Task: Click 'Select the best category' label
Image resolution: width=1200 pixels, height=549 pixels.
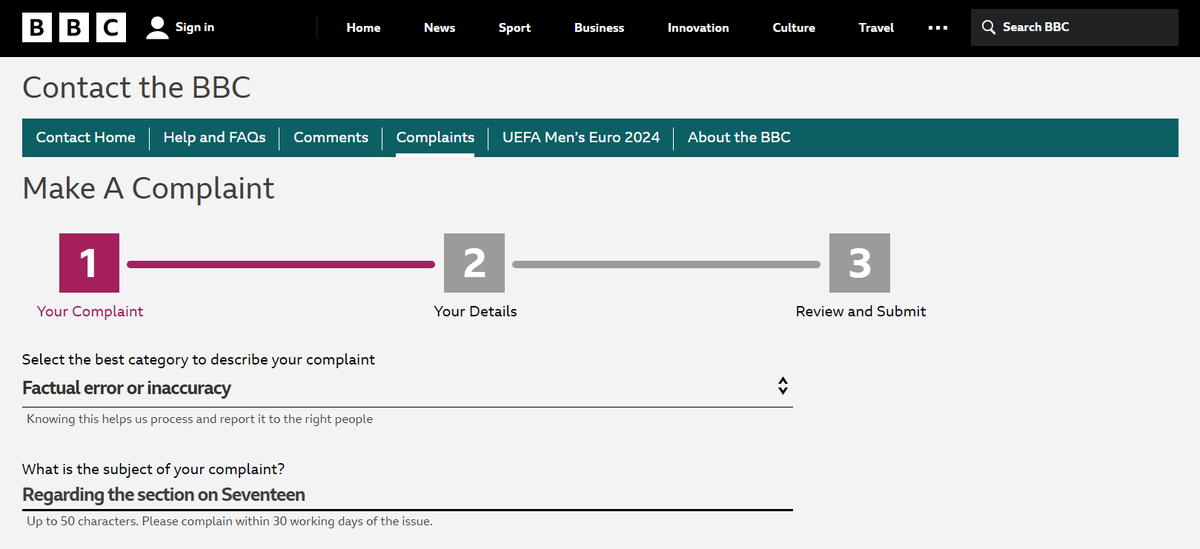Action: pyautogui.click(x=199, y=359)
